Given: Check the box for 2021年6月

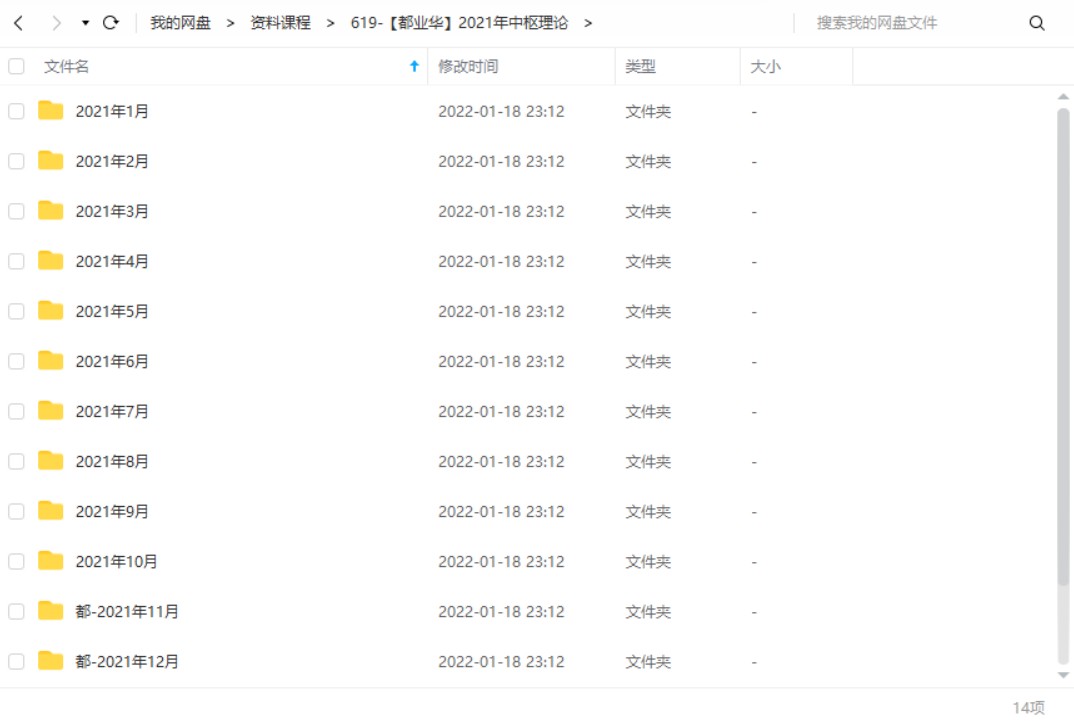Looking at the screenshot, I should click(x=16, y=361).
